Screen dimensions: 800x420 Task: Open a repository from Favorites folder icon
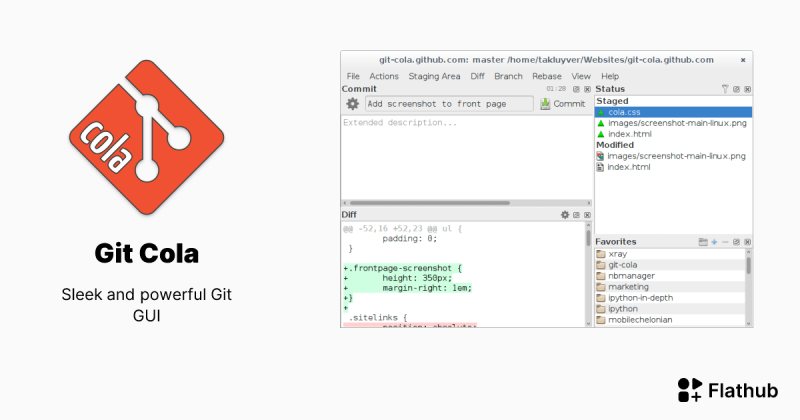coord(703,242)
